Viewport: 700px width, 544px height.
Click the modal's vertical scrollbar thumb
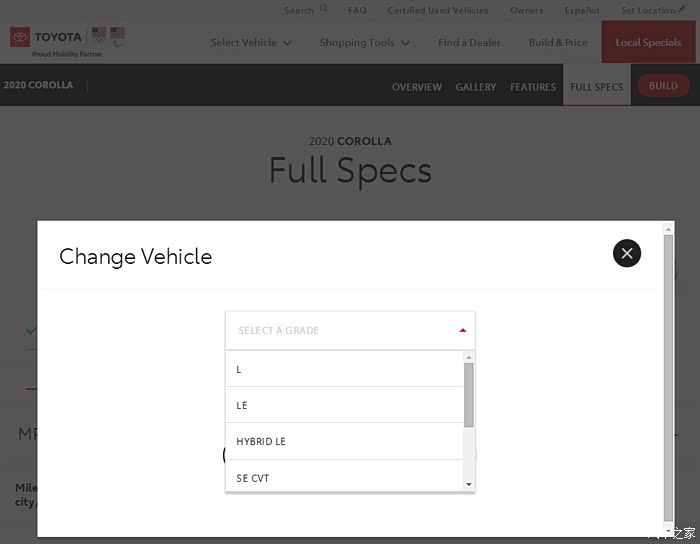point(668,378)
